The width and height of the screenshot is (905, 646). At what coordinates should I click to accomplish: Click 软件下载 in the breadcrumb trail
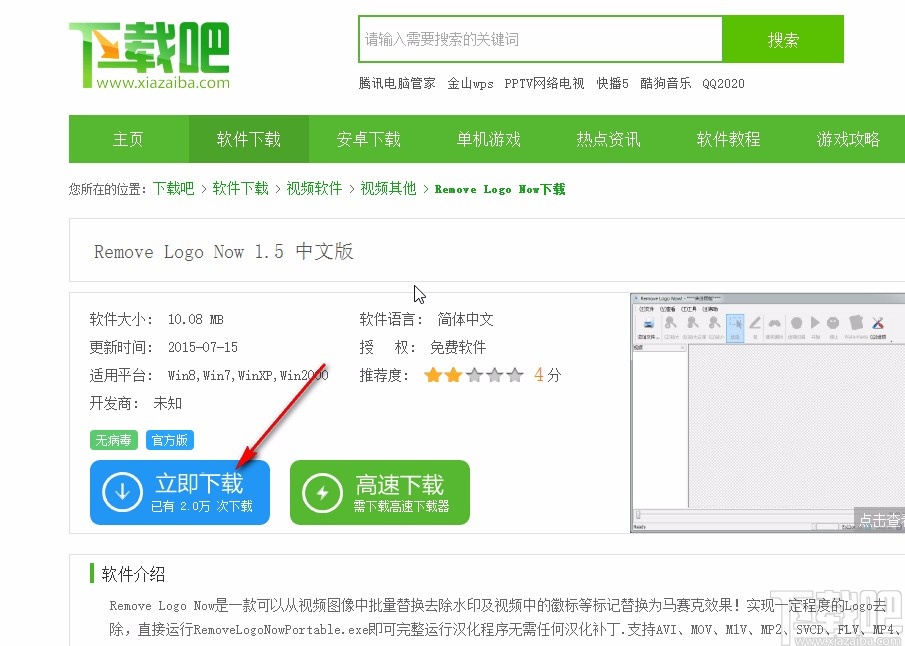coord(241,189)
